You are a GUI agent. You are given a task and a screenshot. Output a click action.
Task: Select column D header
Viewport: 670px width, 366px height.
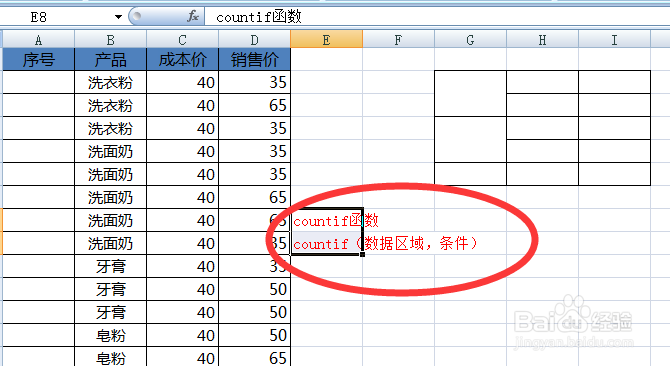point(254,40)
